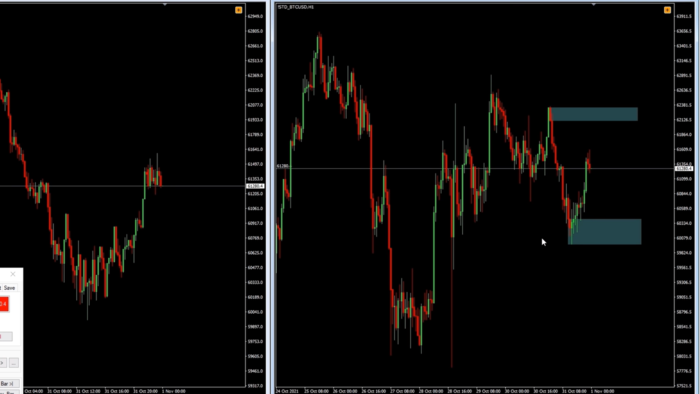Click the current price tag on left chart axis
700x394 pixels.
pyautogui.click(x=255, y=186)
